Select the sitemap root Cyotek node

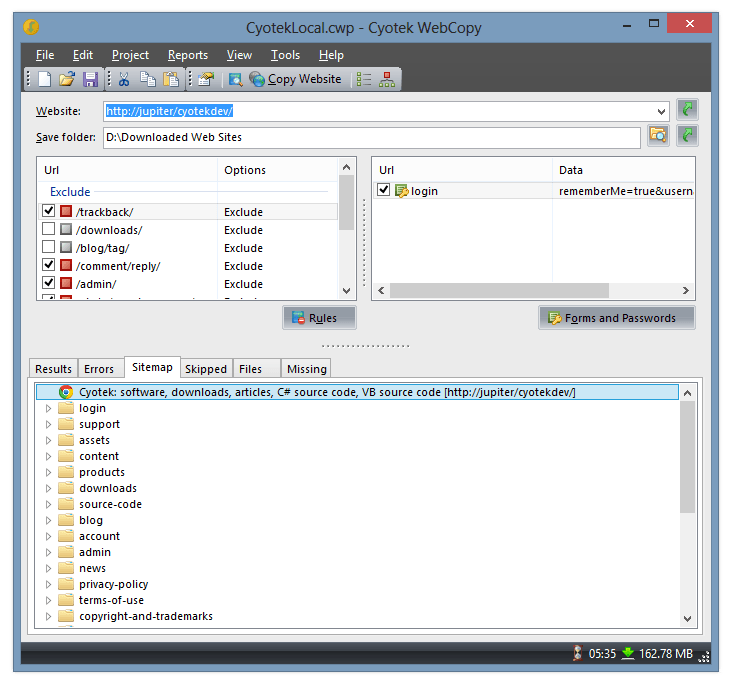358,392
